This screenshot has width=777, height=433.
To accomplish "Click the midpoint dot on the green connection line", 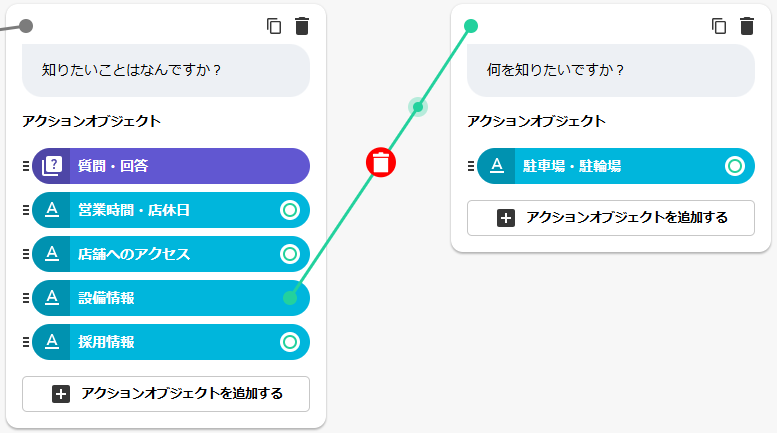I will [x=418, y=107].
